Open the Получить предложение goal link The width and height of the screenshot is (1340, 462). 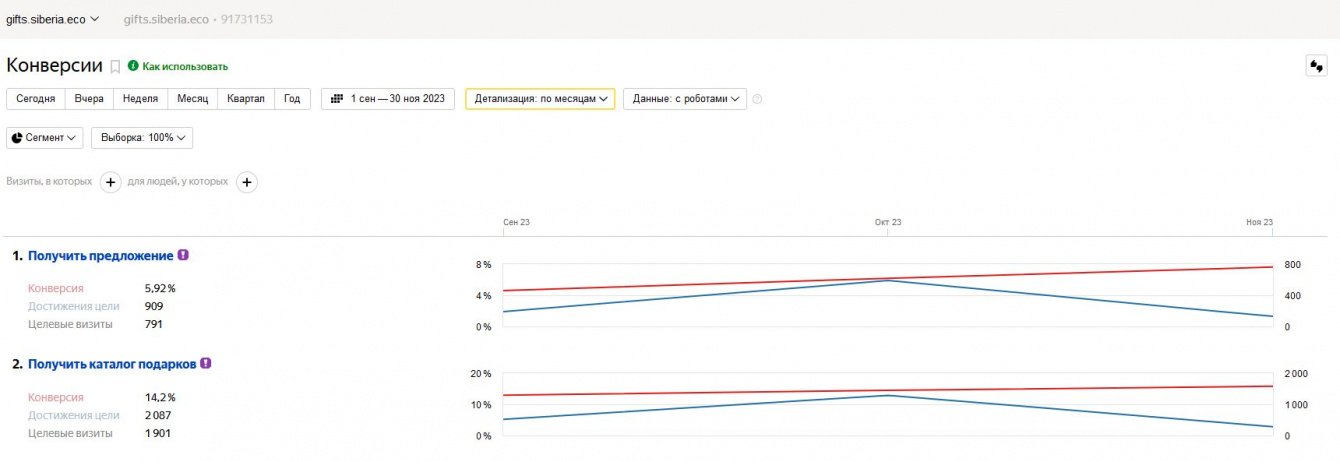pyautogui.click(x=100, y=256)
